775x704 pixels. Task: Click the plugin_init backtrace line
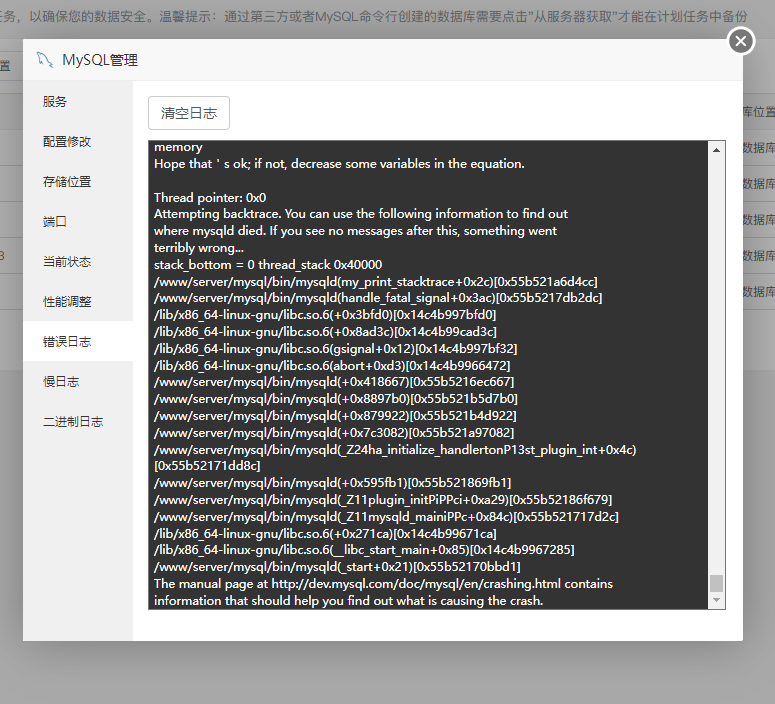pyautogui.click(x=383, y=500)
